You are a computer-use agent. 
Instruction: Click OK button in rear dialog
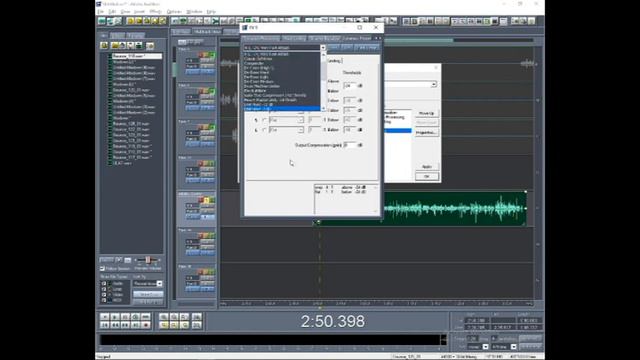(427, 176)
